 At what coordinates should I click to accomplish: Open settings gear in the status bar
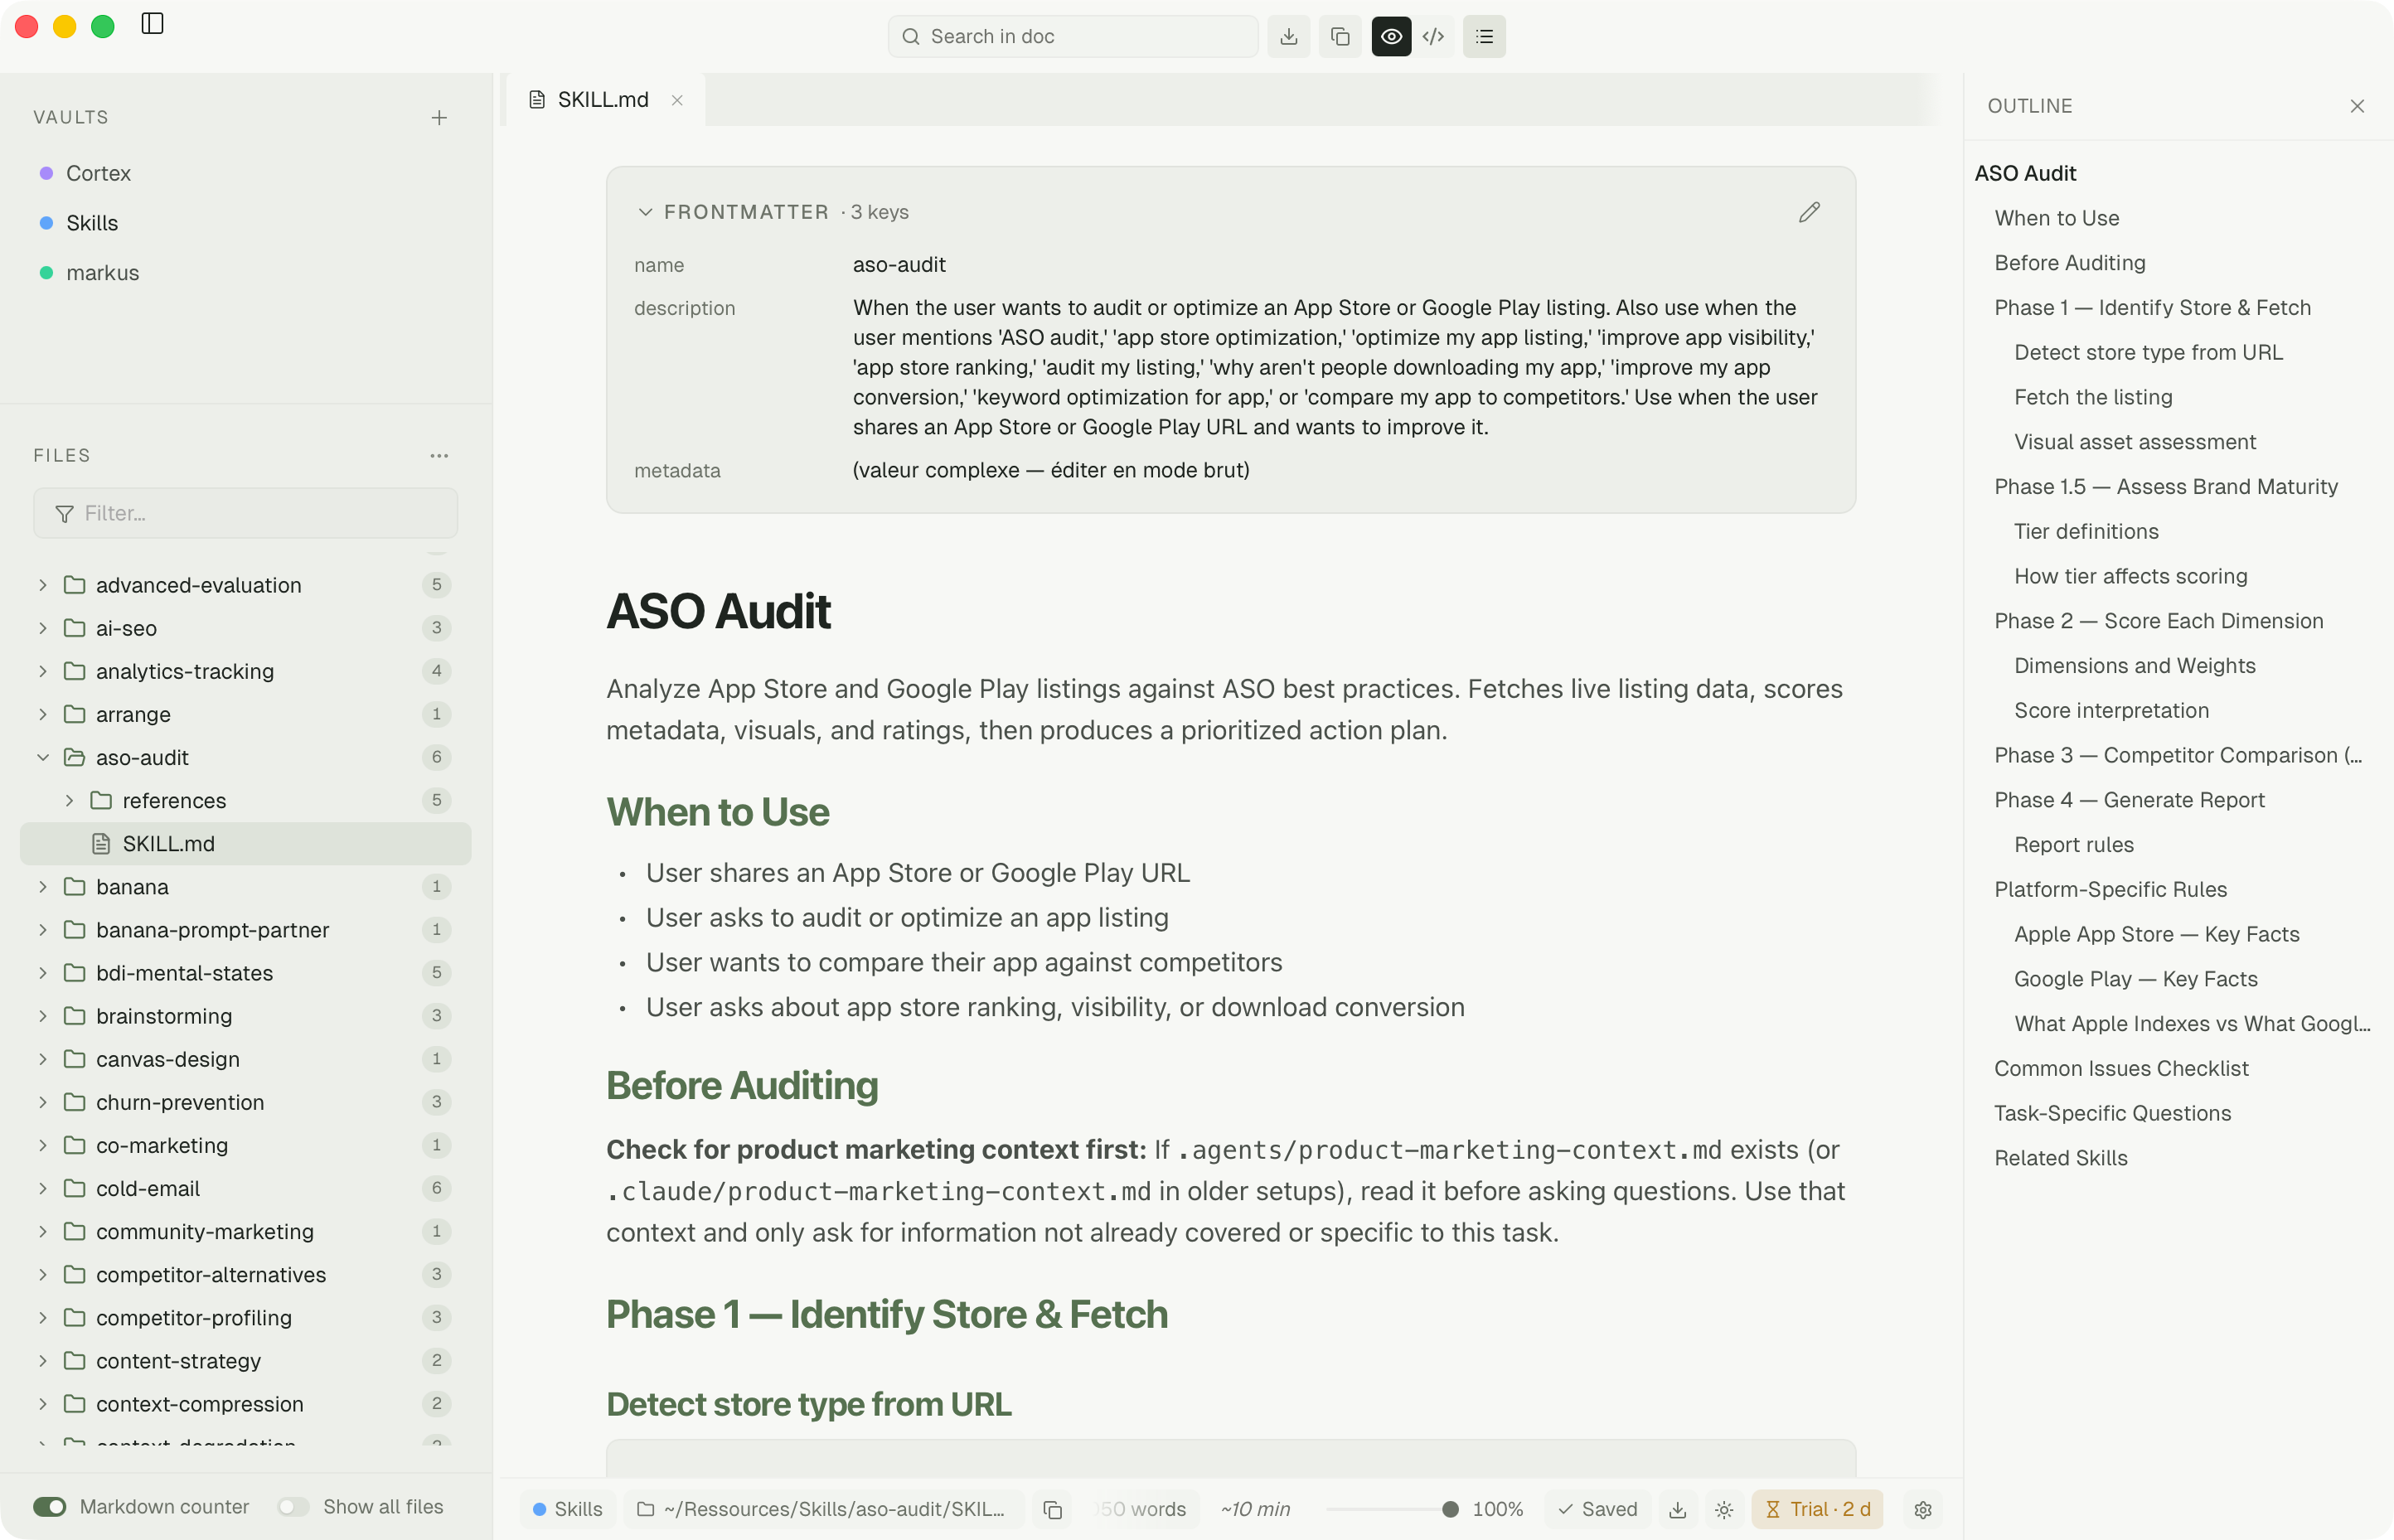pos(1923,1509)
